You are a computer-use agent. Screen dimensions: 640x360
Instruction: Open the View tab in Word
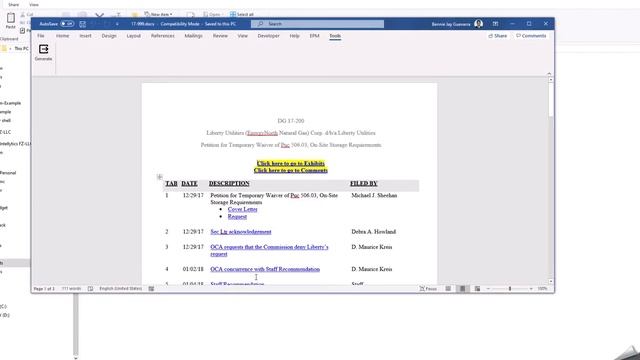[x=242, y=36]
